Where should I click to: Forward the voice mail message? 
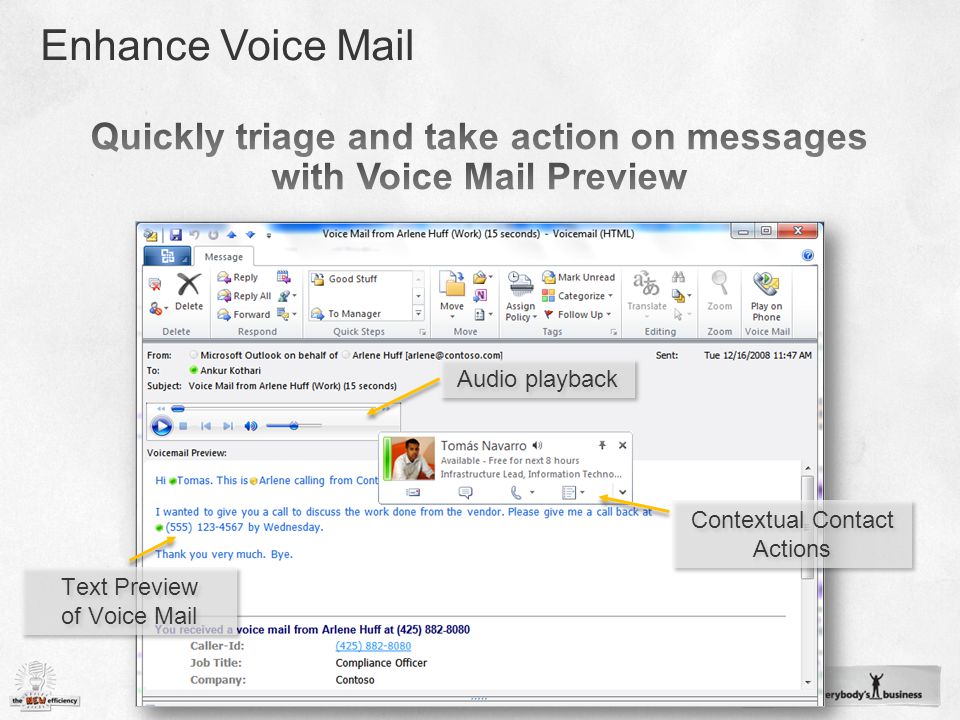coord(244,314)
